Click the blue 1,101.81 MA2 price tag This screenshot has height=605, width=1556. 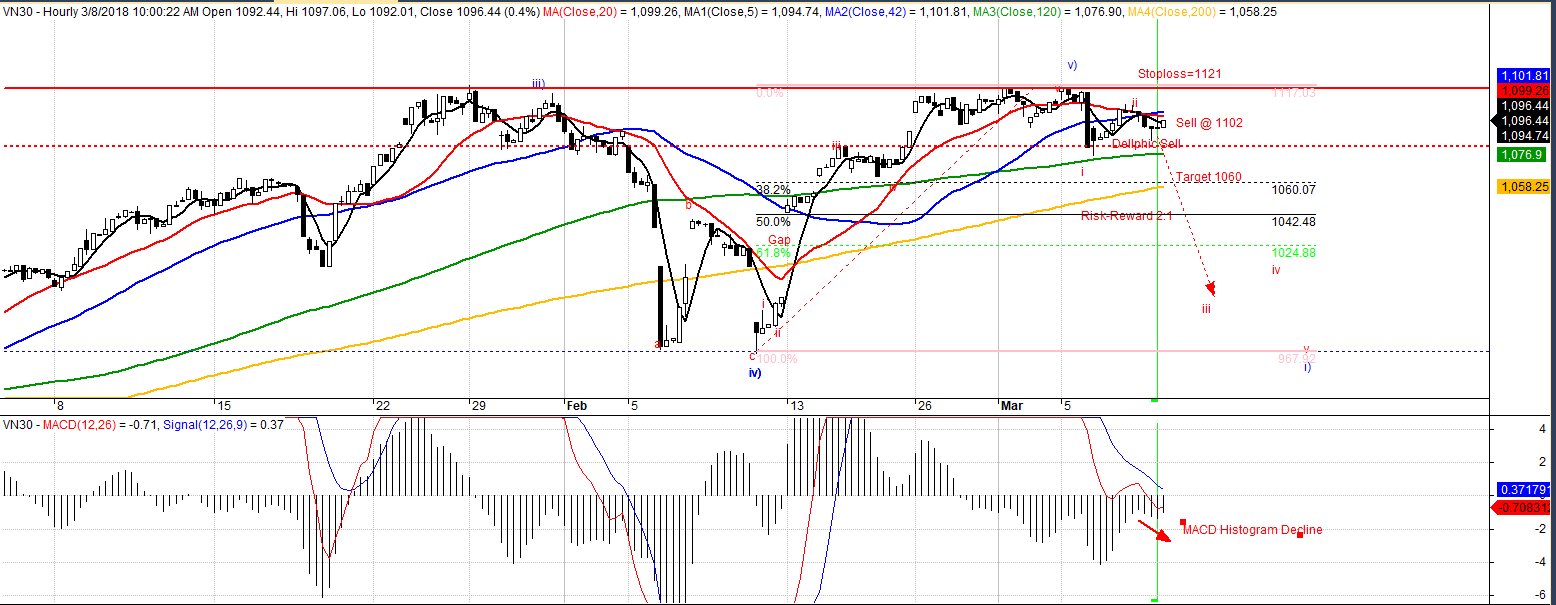click(1523, 75)
